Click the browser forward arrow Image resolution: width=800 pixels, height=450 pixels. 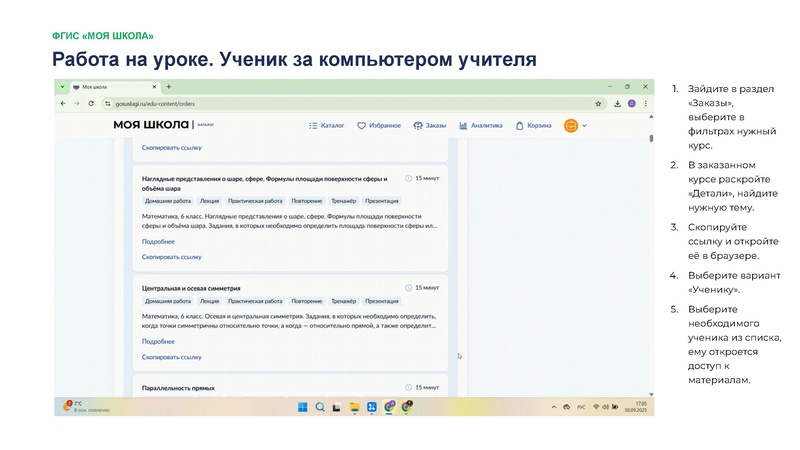(77, 104)
